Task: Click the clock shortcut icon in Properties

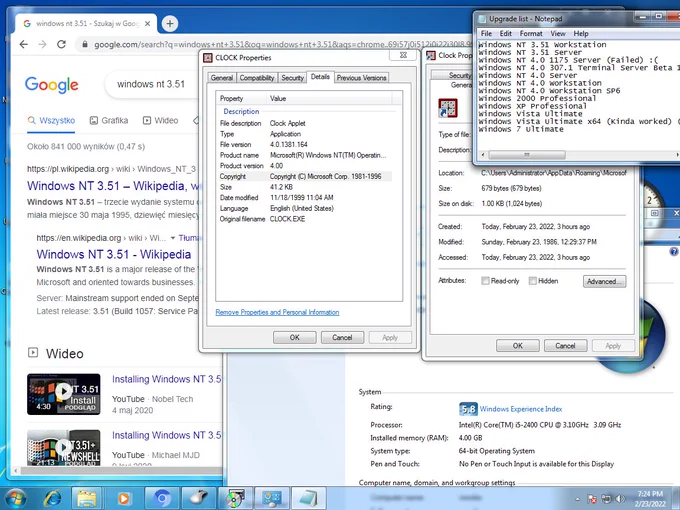Action: pyautogui.click(x=448, y=108)
